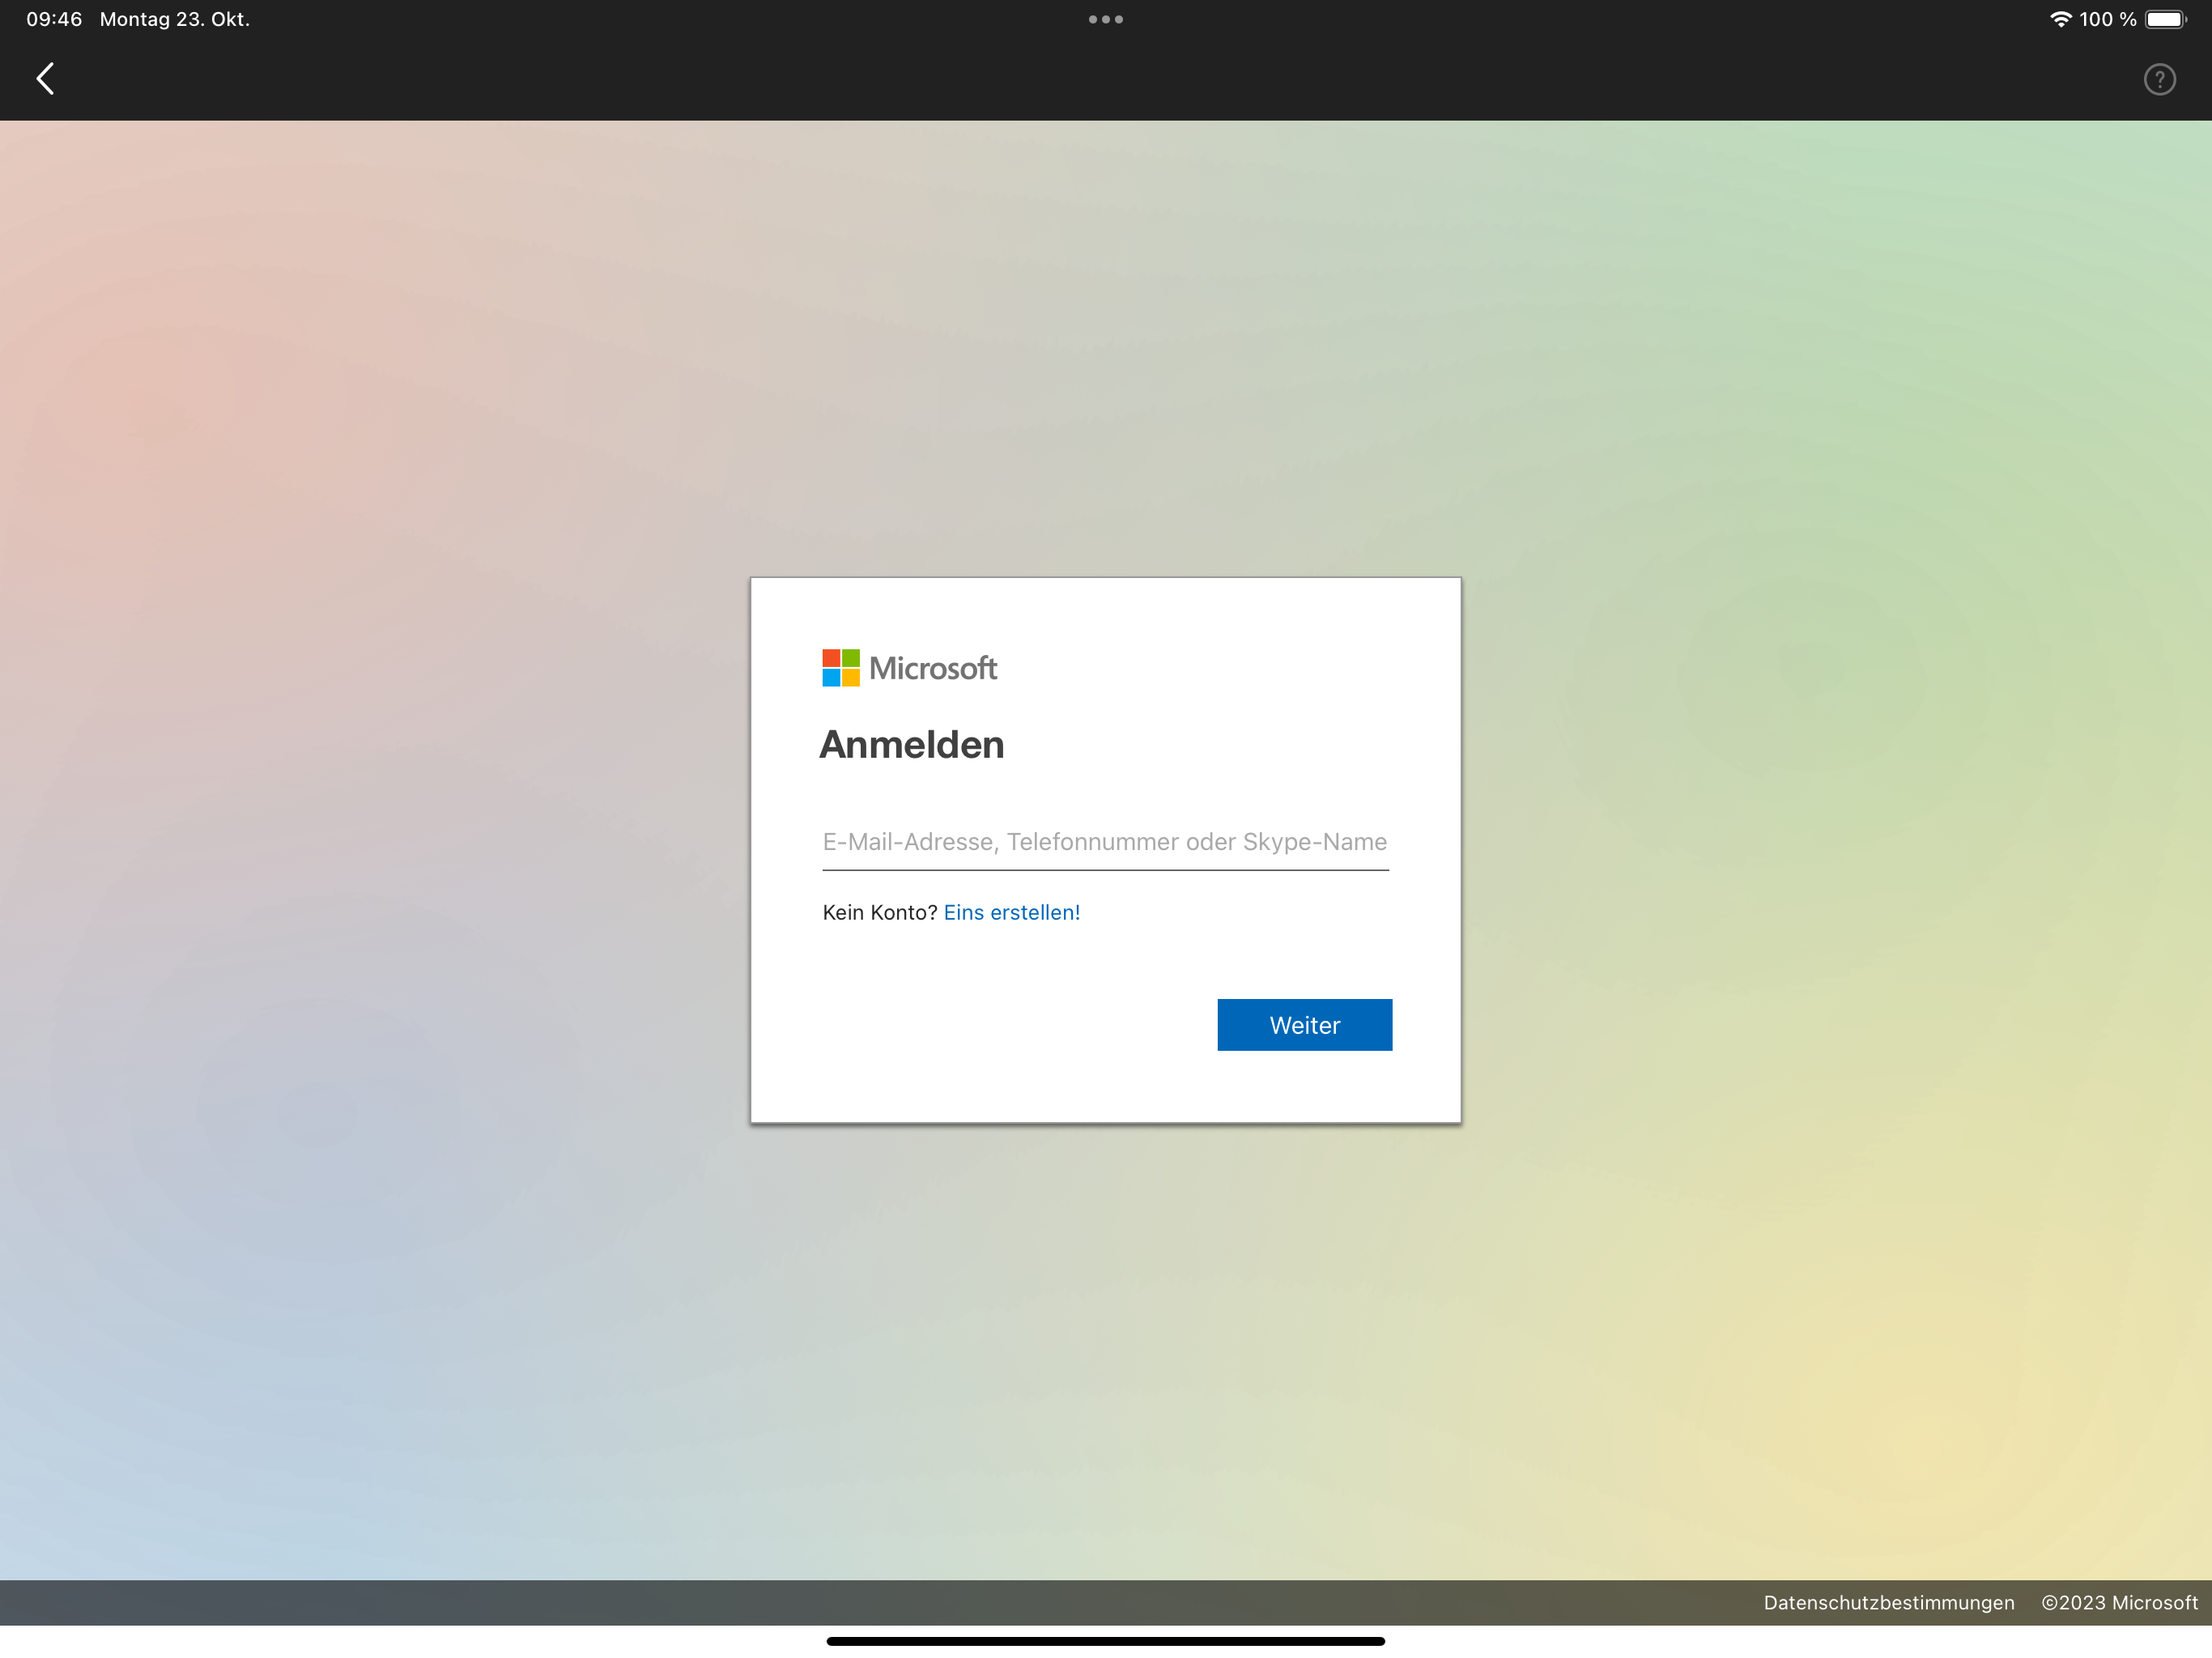Screen dimensions: 2212x1658
Task: Tap the battery indicator icon
Action: click(2165, 19)
